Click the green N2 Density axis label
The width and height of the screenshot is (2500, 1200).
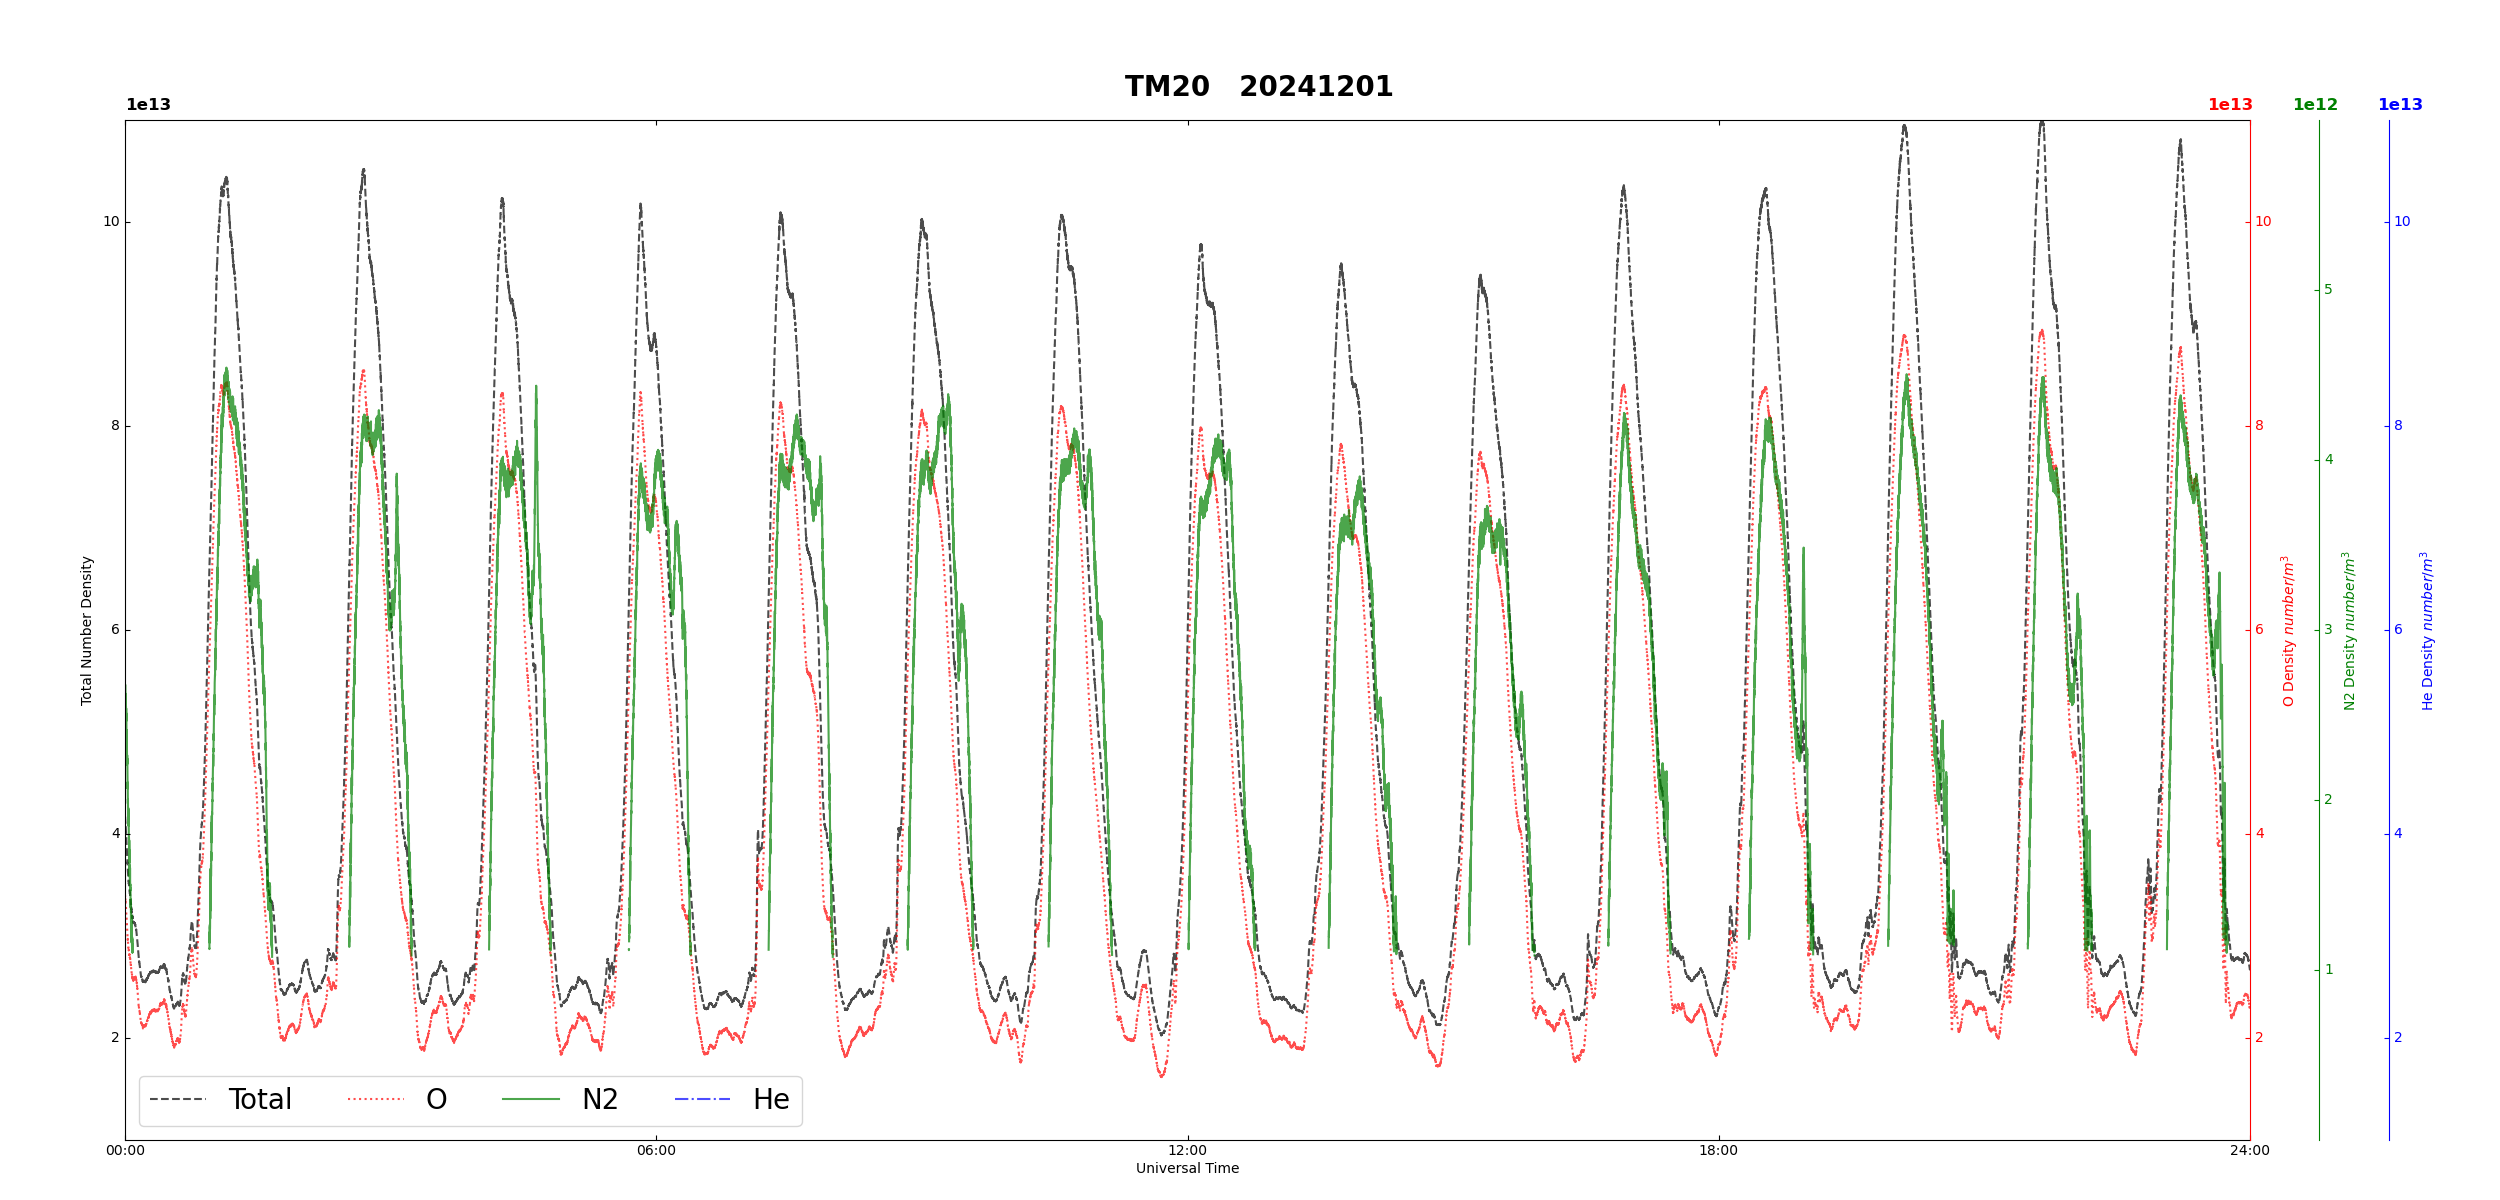[x=2349, y=630]
